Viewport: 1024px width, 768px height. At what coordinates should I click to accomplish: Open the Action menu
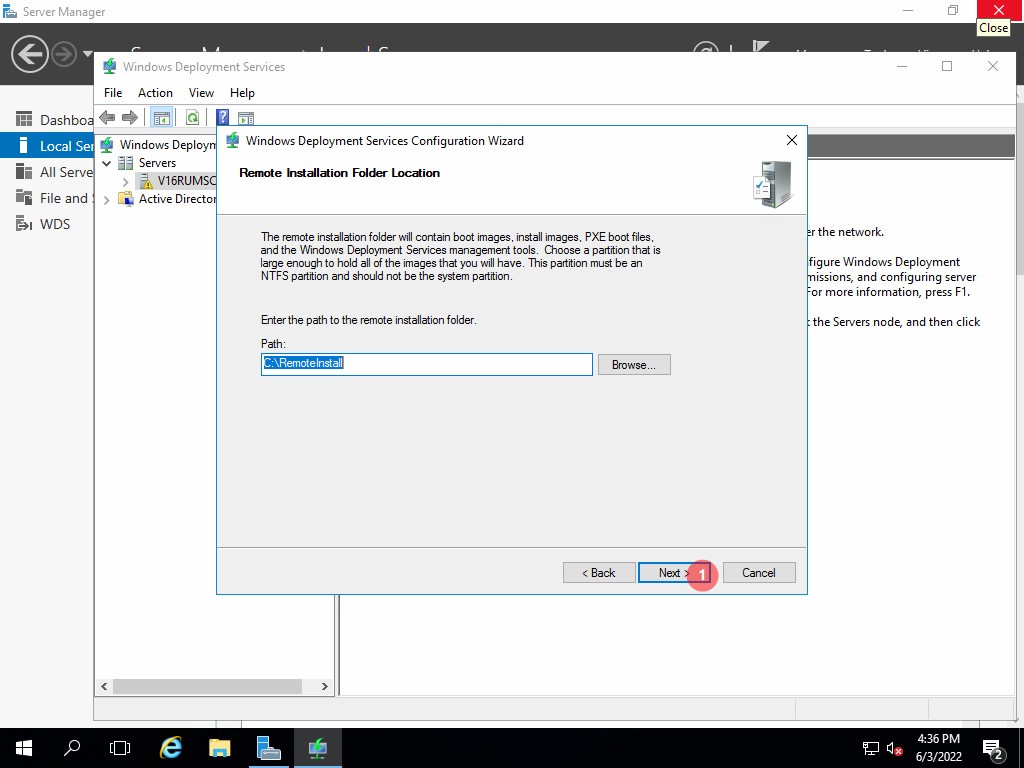(155, 93)
